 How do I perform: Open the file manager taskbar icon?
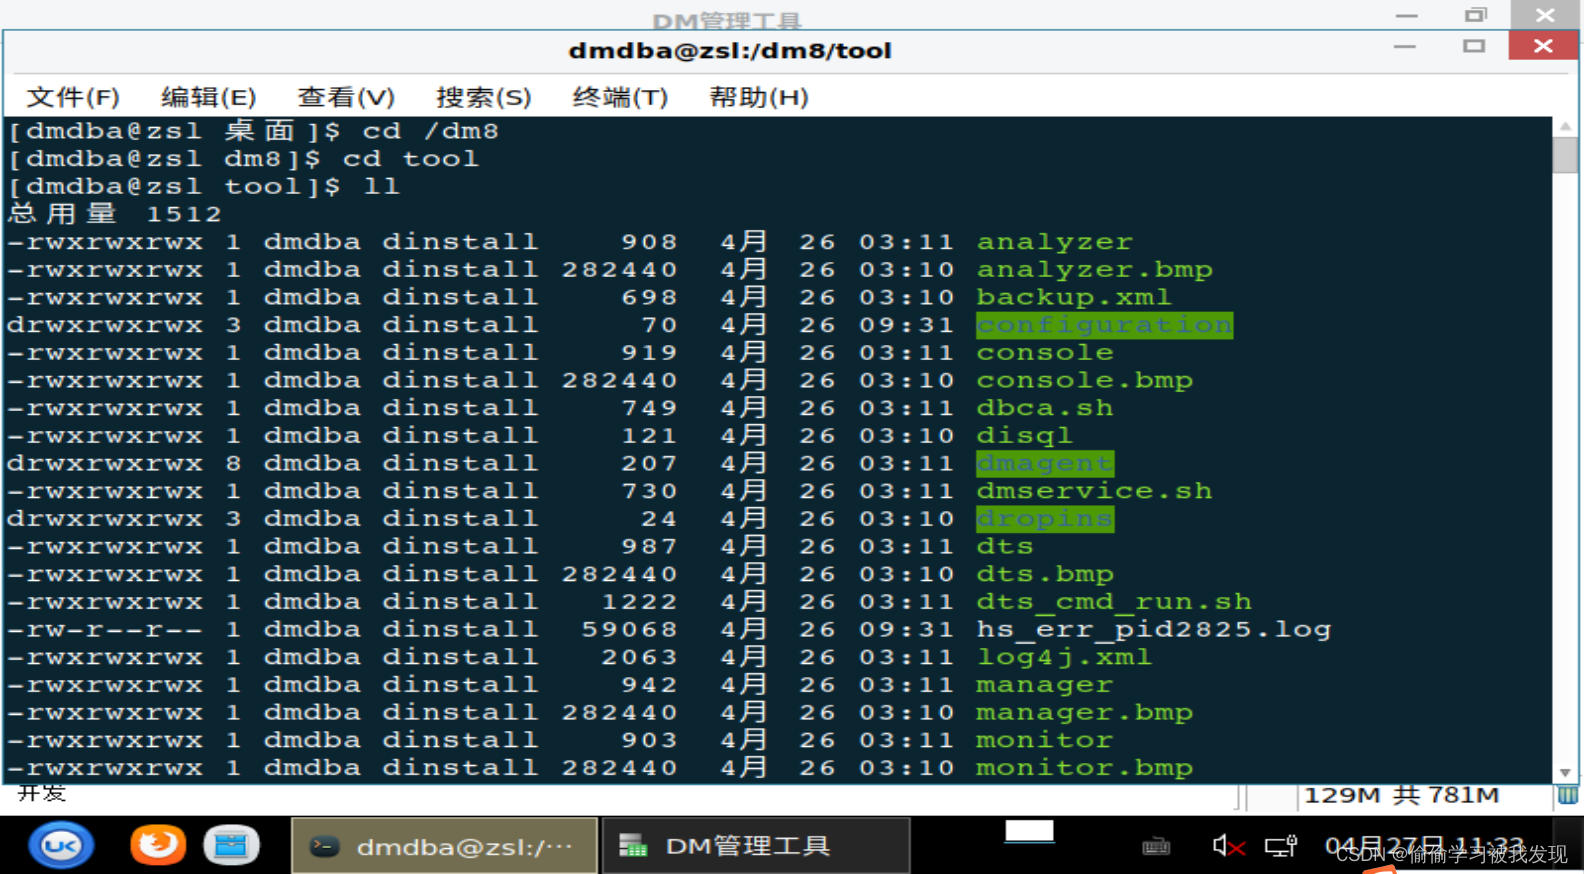tap(231, 845)
